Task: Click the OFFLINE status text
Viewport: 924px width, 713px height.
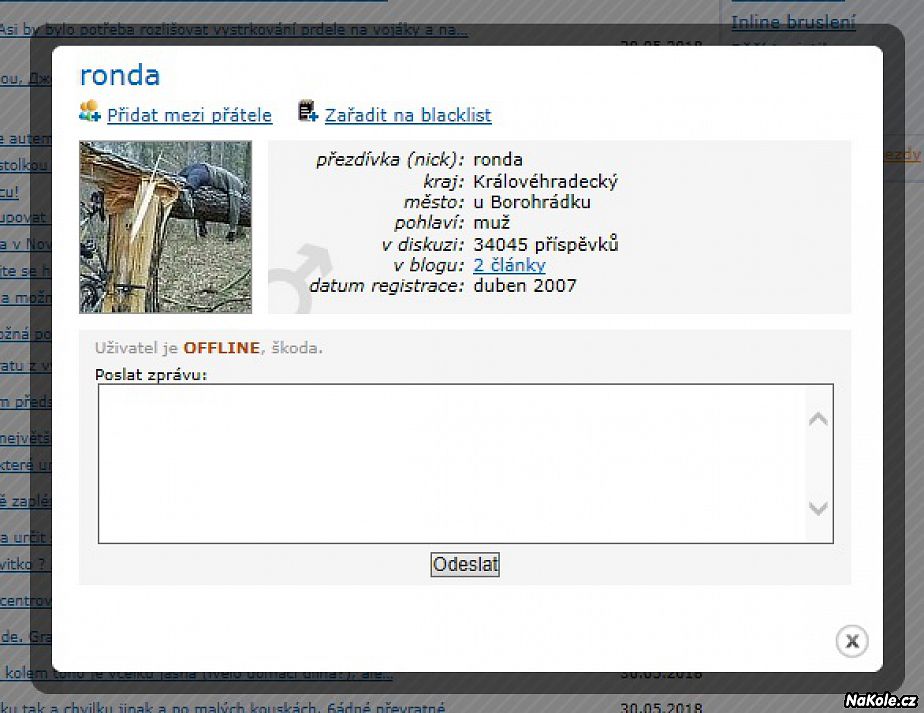Action: (222, 348)
